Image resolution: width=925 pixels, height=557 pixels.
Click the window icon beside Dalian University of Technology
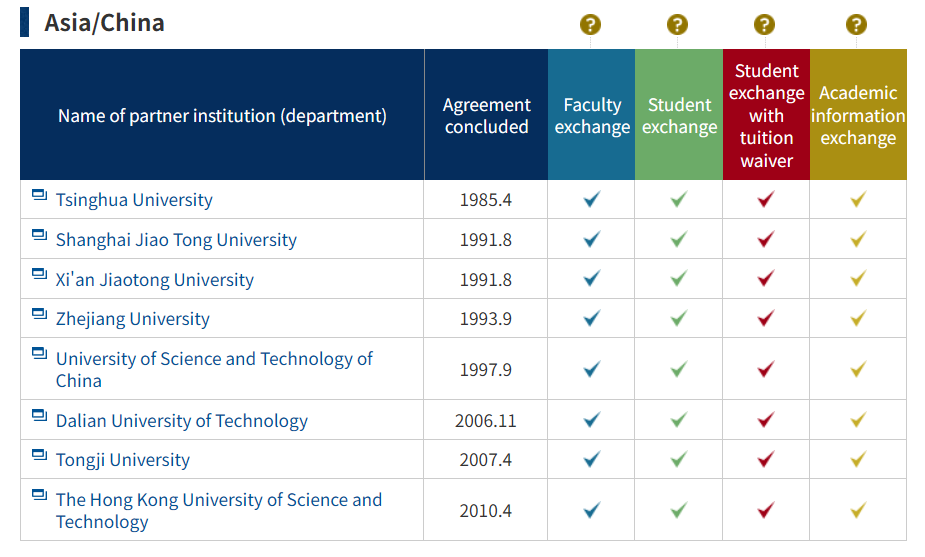point(40,415)
